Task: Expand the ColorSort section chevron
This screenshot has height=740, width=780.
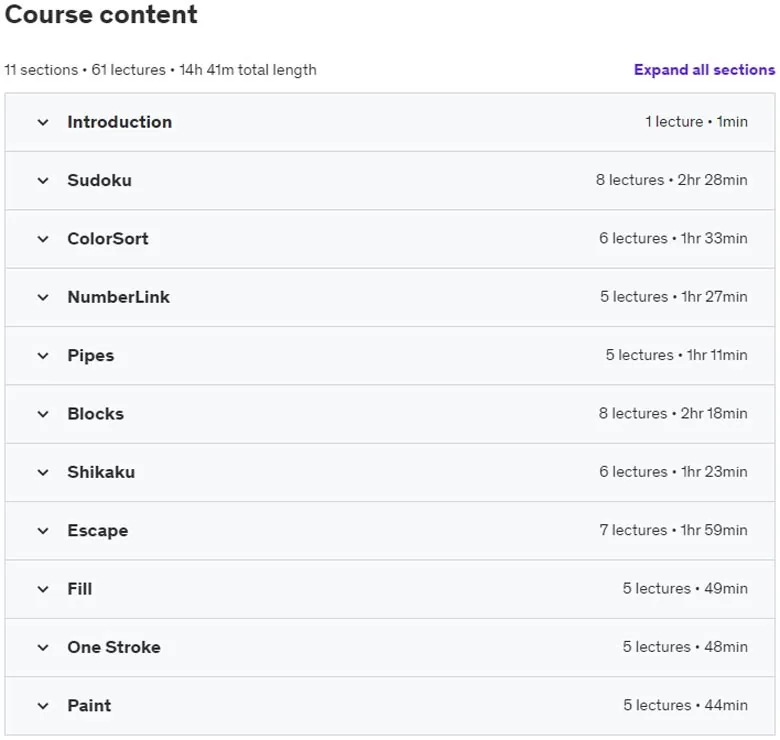Action: pyautogui.click(x=43, y=239)
